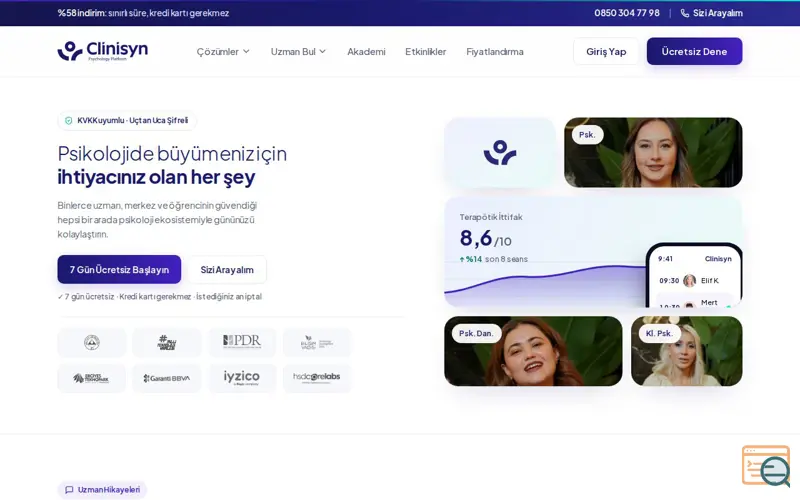
Task: Click the hsdcorelabs partner logo
Action: tap(317, 378)
